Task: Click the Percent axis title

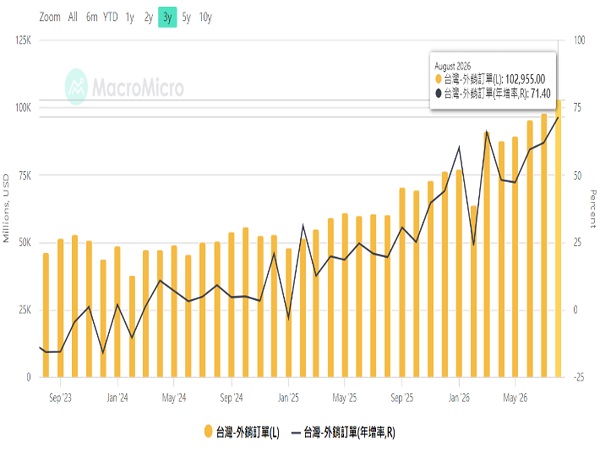Action: pyautogui.click(x=593, y=209)
